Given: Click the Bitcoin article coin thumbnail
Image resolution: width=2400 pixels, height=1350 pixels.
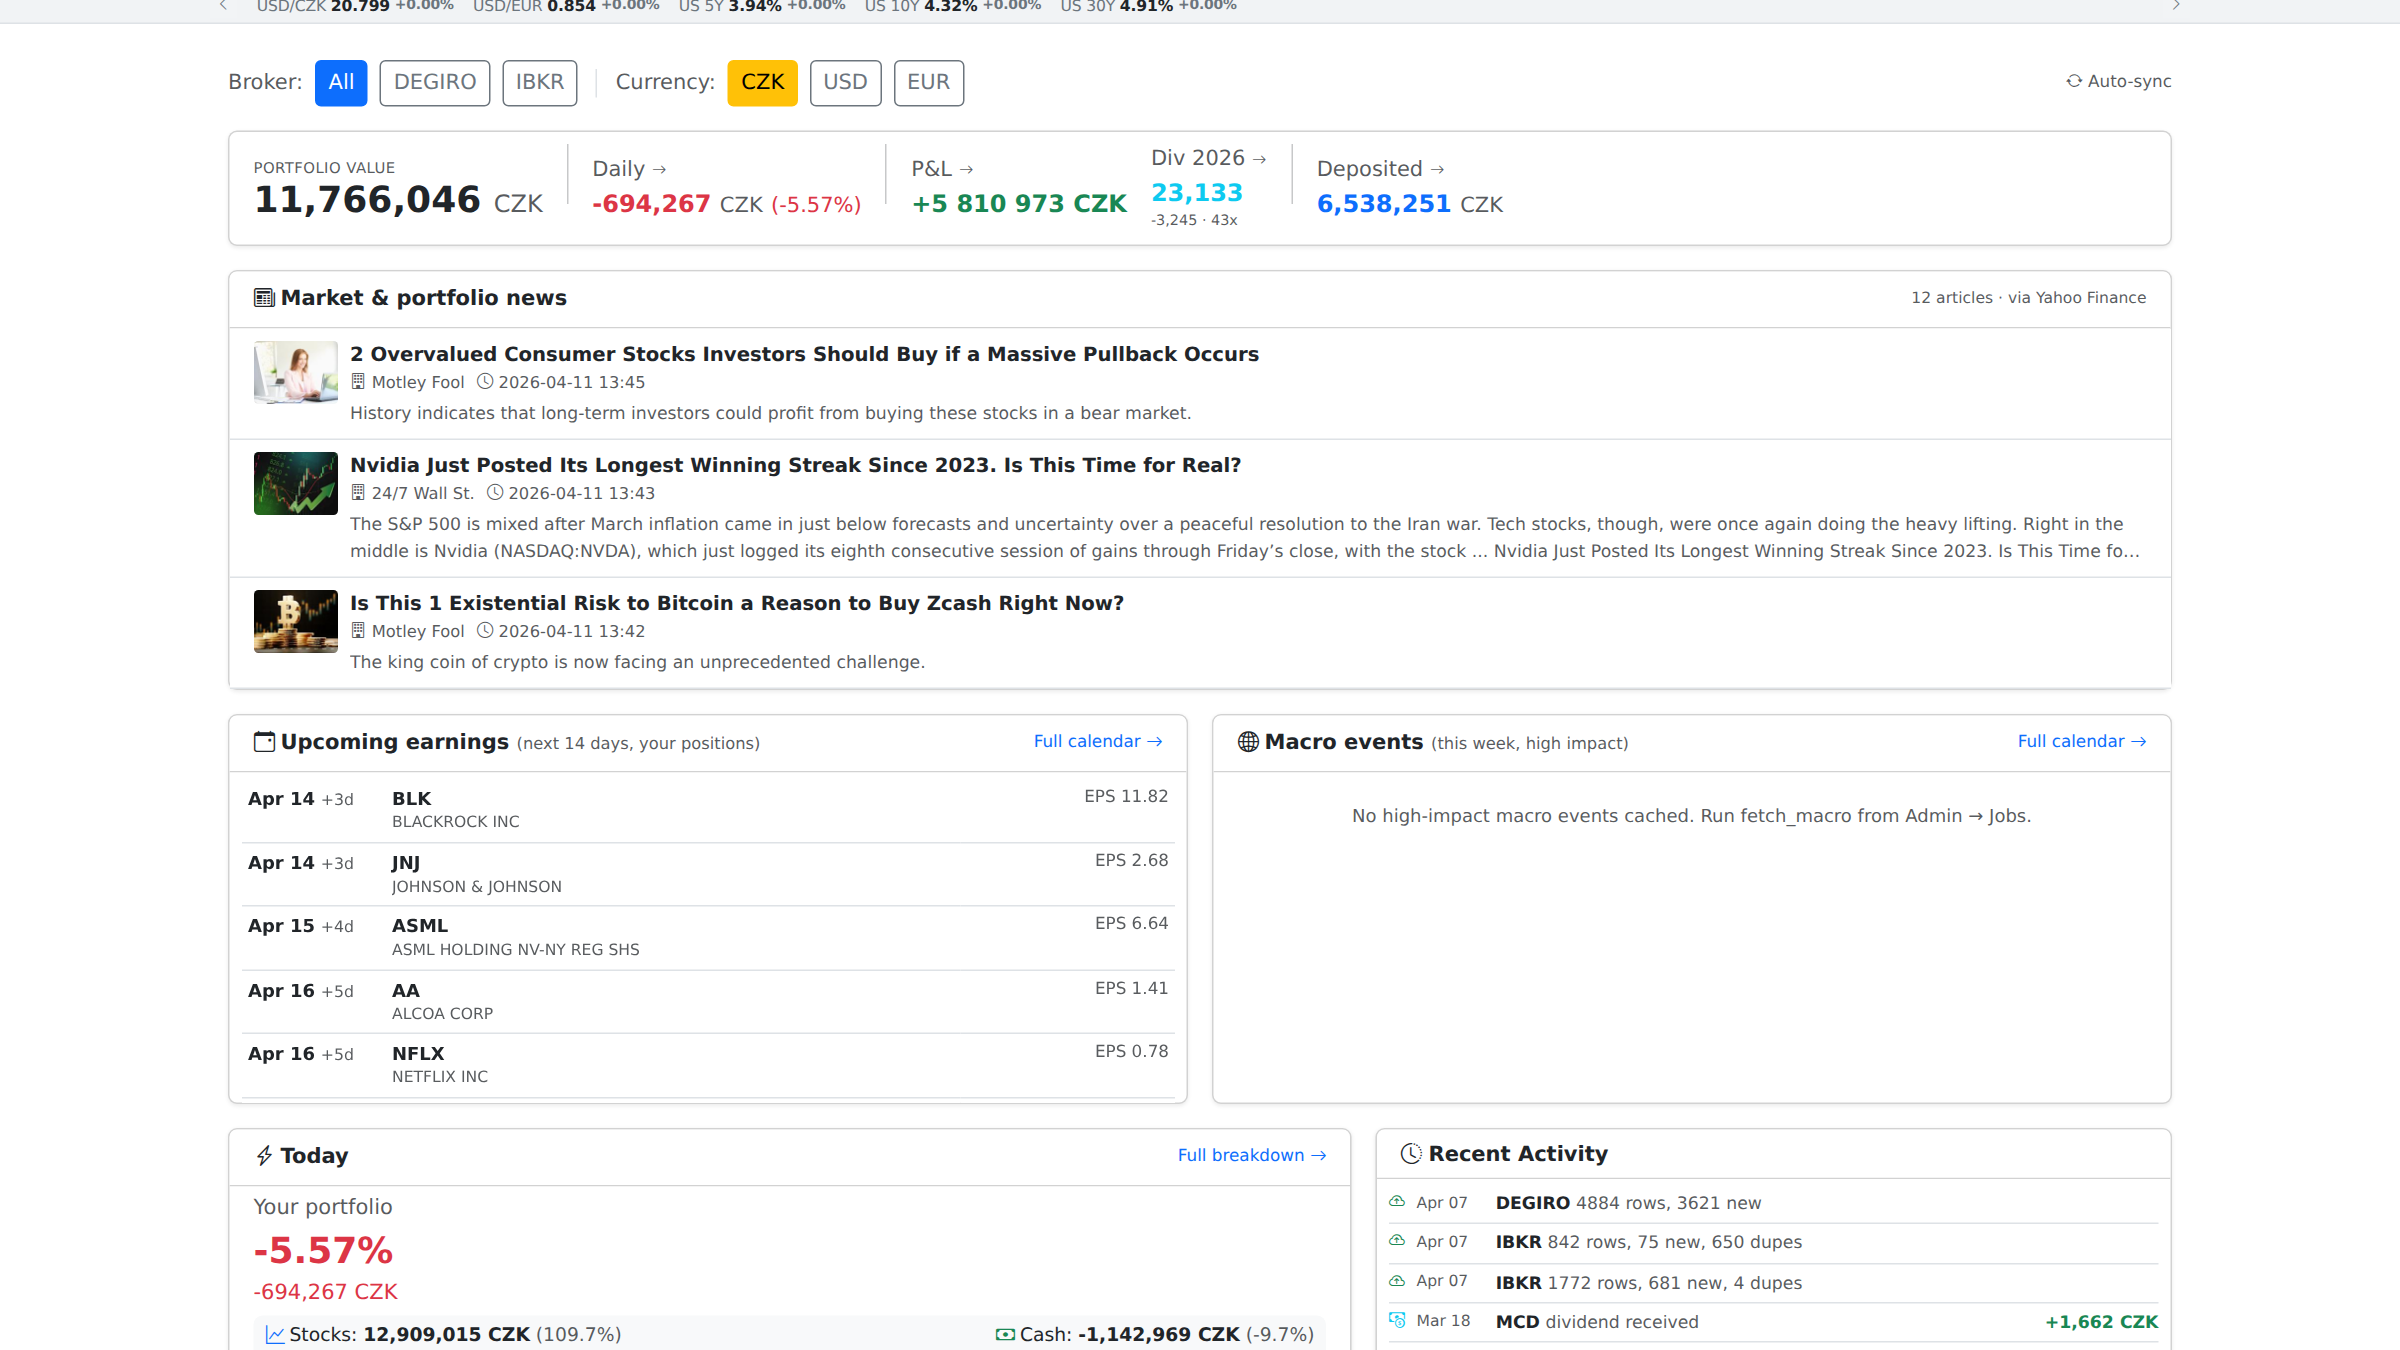Looking at the screenshot, I should click(296, 621).
